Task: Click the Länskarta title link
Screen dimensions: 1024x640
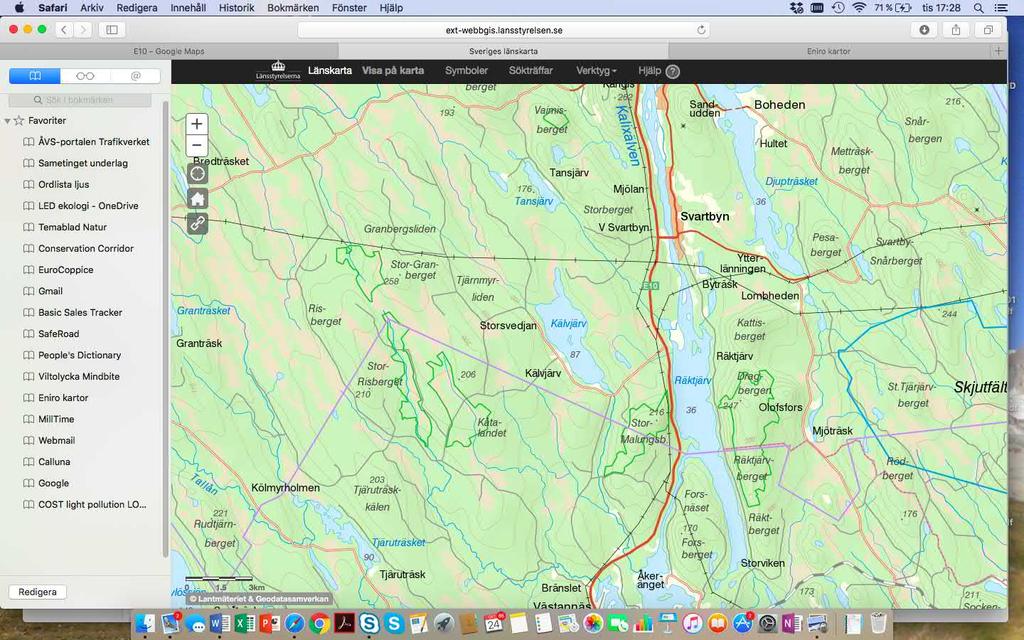Action: [330, 71]
